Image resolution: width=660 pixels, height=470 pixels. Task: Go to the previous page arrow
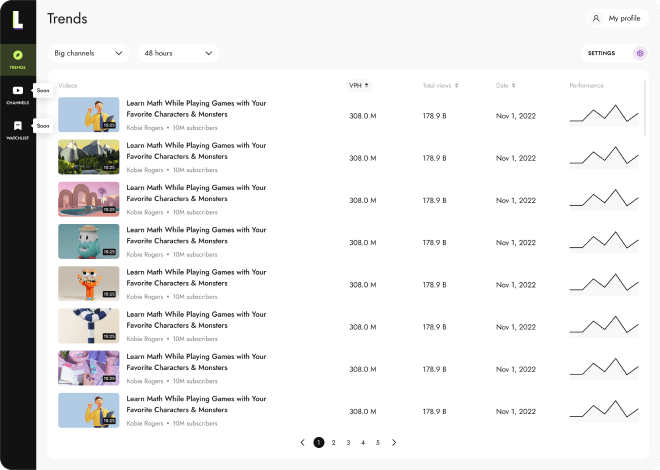[x=302, y=442]
